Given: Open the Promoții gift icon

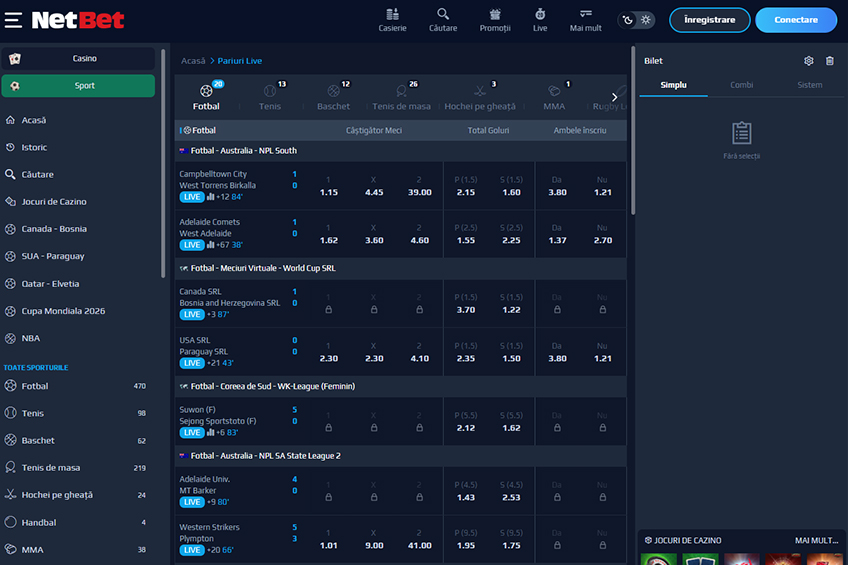Looking at the screenshot, I should (x=495, y=20).
